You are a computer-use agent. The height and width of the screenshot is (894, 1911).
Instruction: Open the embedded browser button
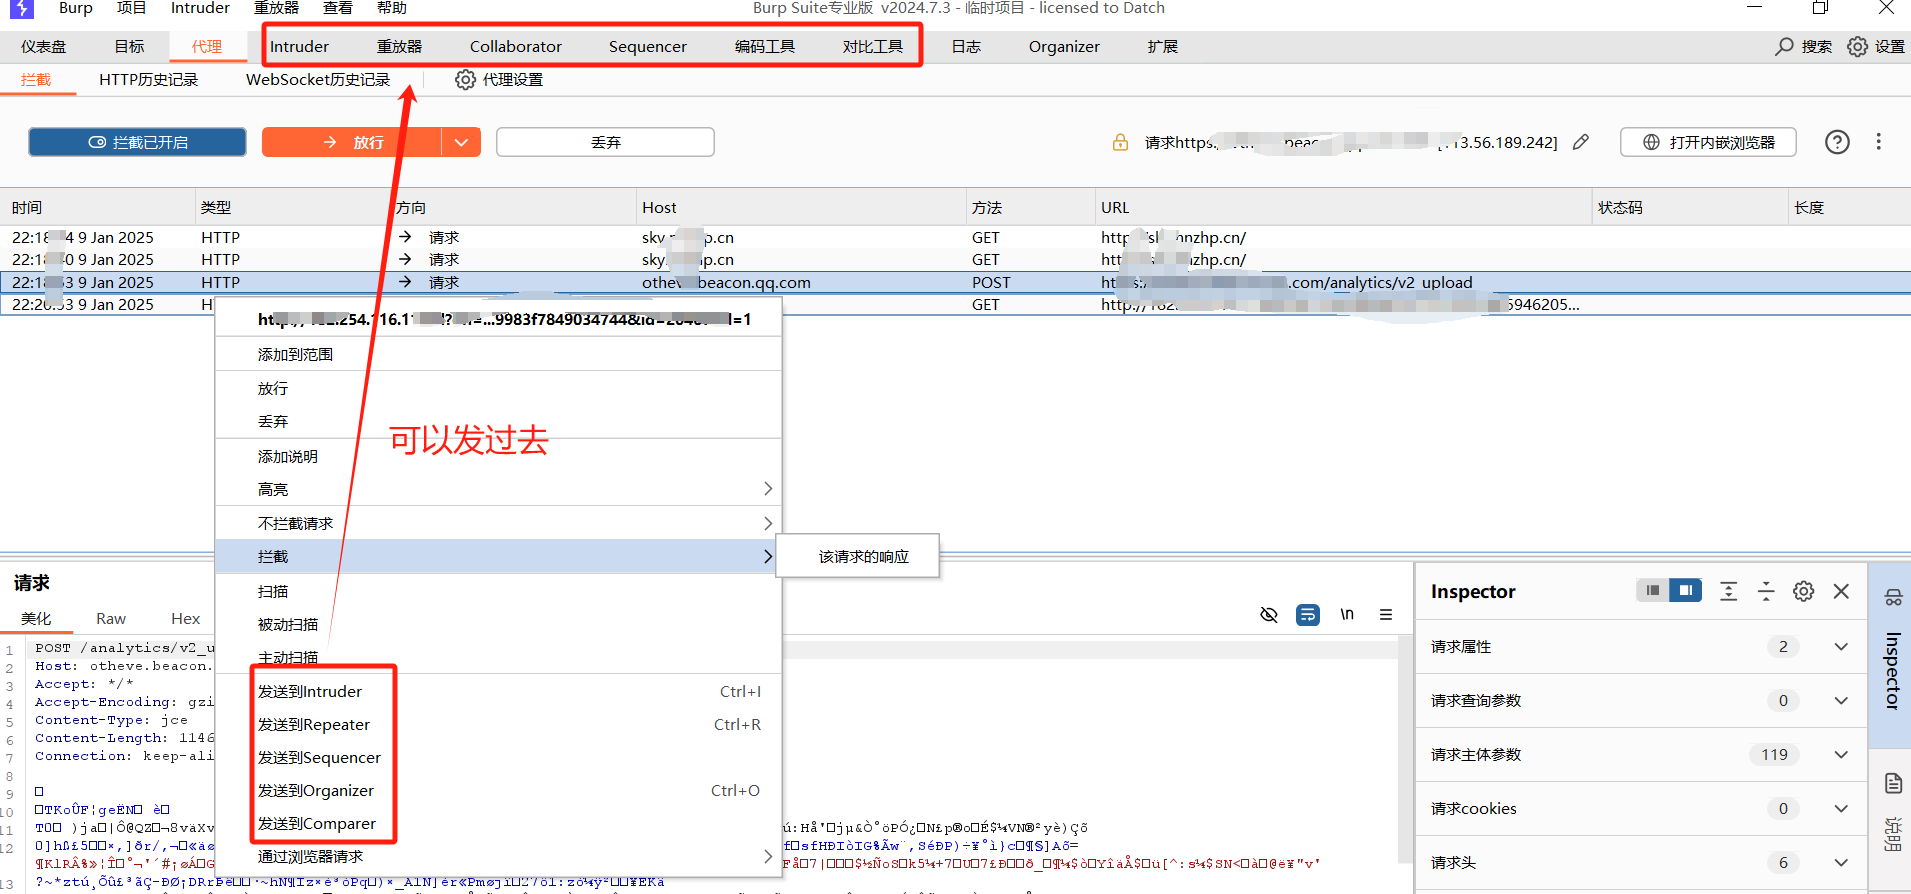1708,142
